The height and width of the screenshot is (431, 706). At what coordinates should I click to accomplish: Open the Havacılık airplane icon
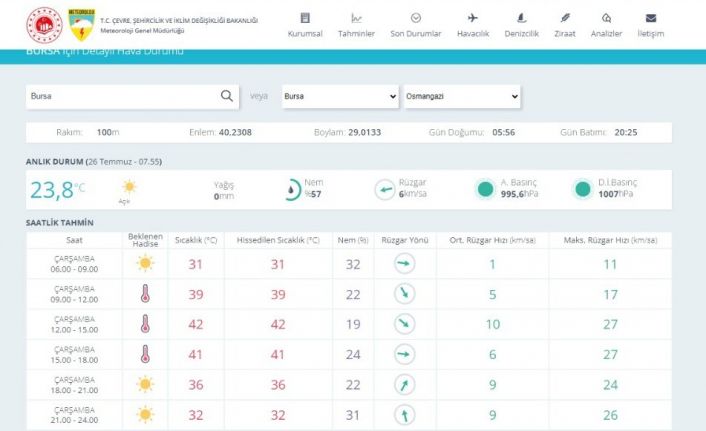click(x=473, y=18)
